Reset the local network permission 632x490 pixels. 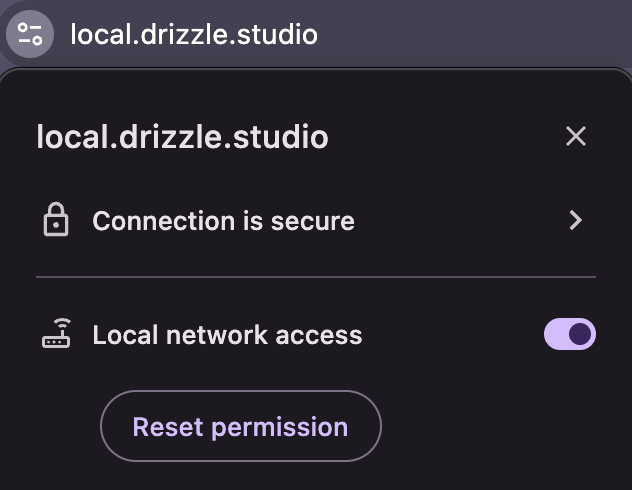click(x=240, y=427)
